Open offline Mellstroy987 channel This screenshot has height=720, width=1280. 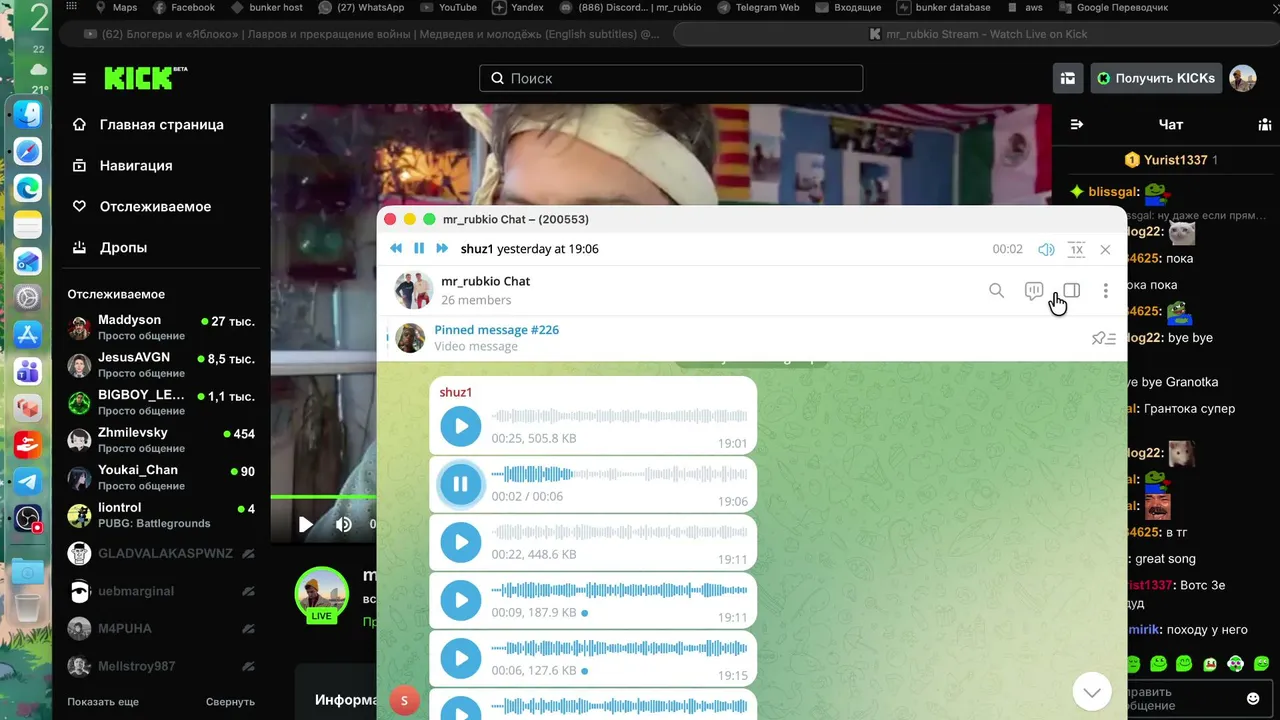click(161, 666)
